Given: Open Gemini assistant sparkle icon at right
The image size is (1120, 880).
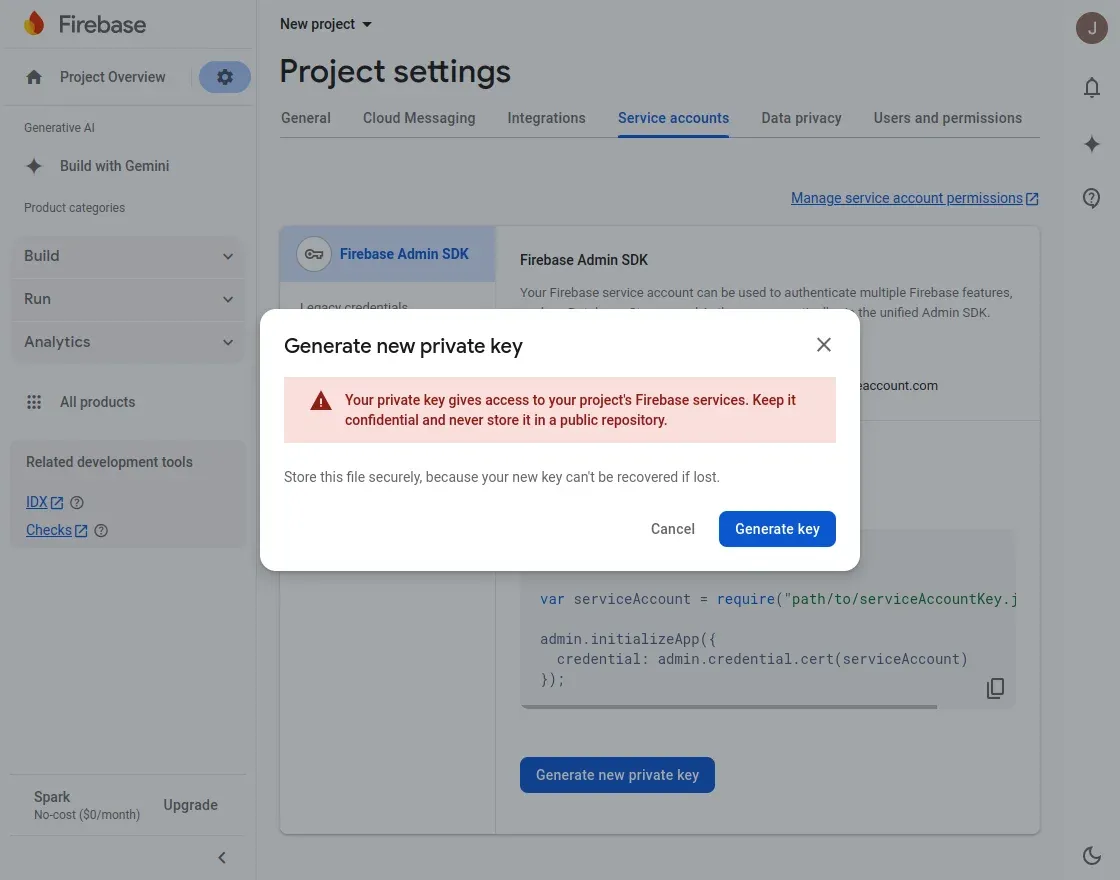Looking at the screenshot, I should click(x=1091, y=144).
